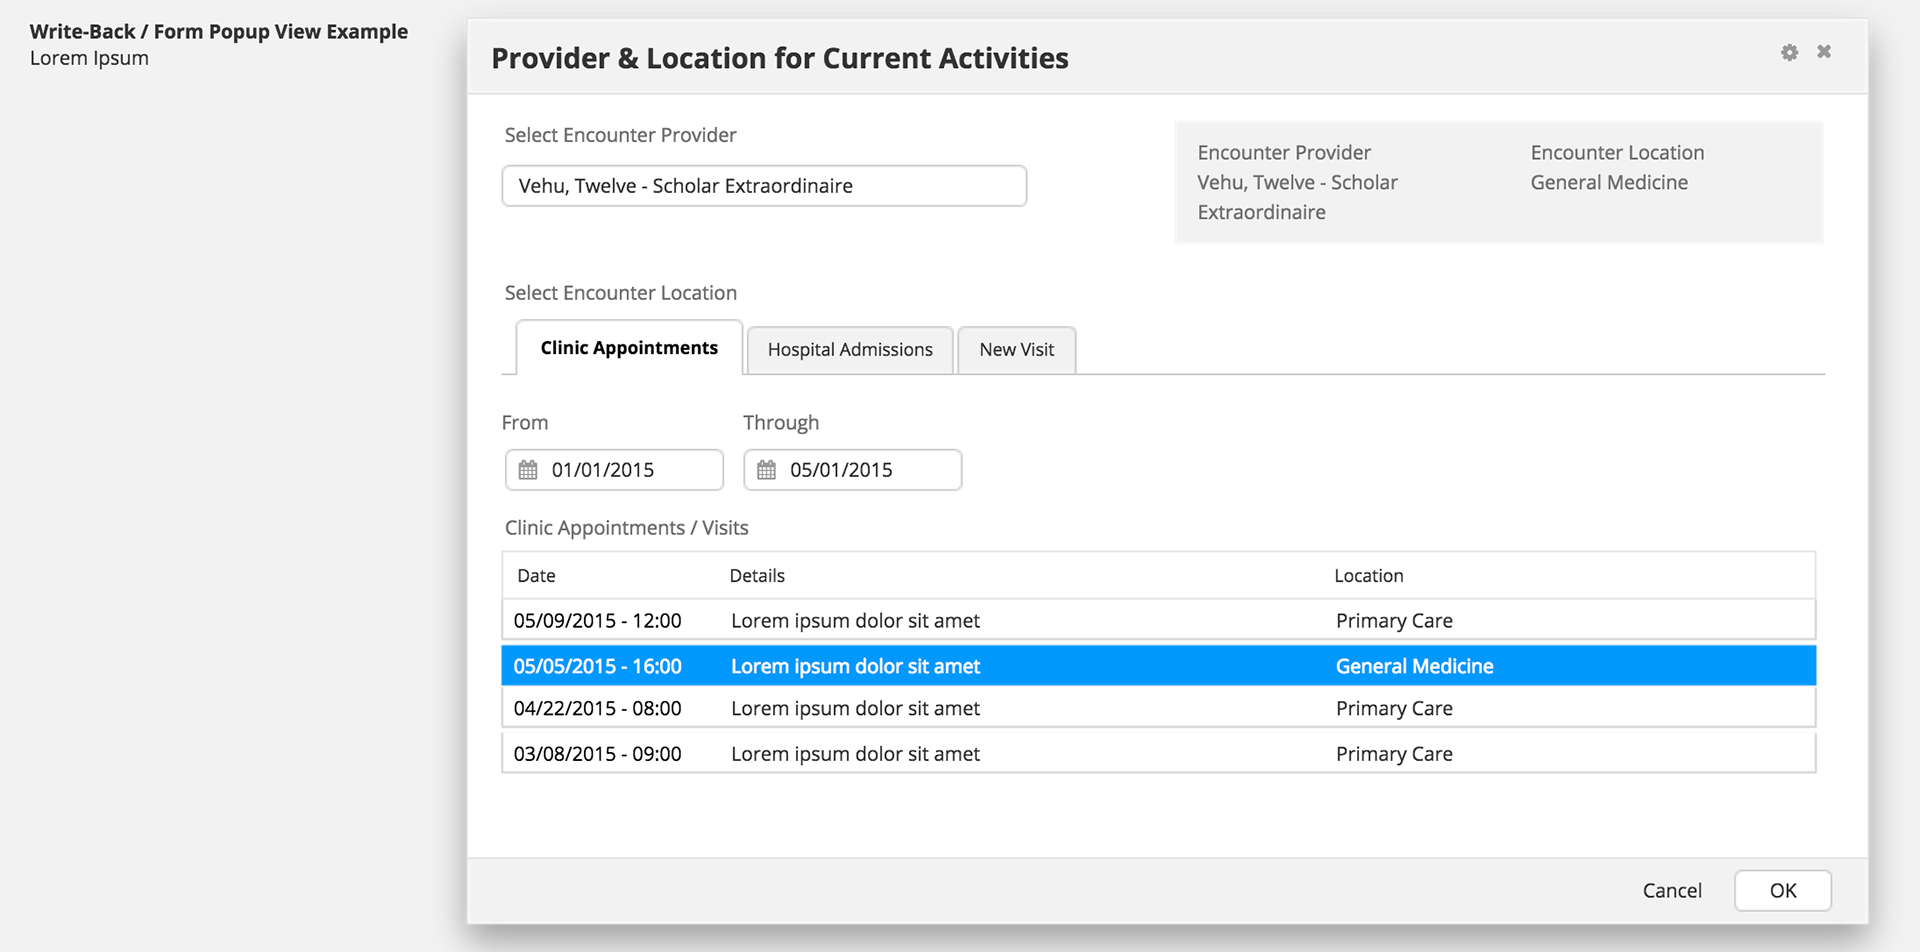Click the Details column header
Screen dimensions: 1920x952
click(757, 576)
